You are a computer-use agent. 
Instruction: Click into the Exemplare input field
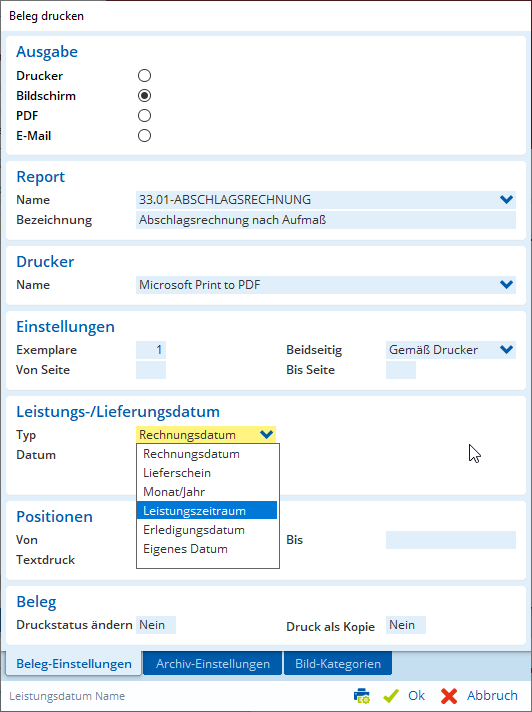pos(151,350)
